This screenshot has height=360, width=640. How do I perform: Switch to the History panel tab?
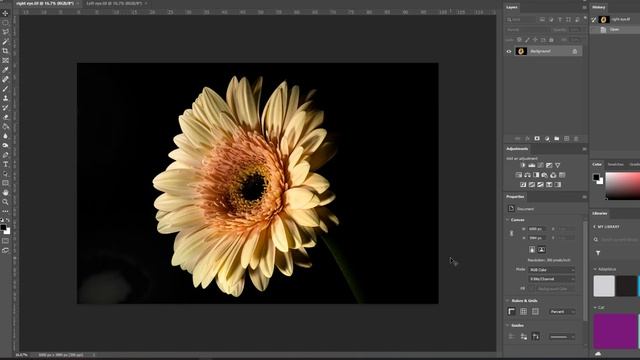599,7
